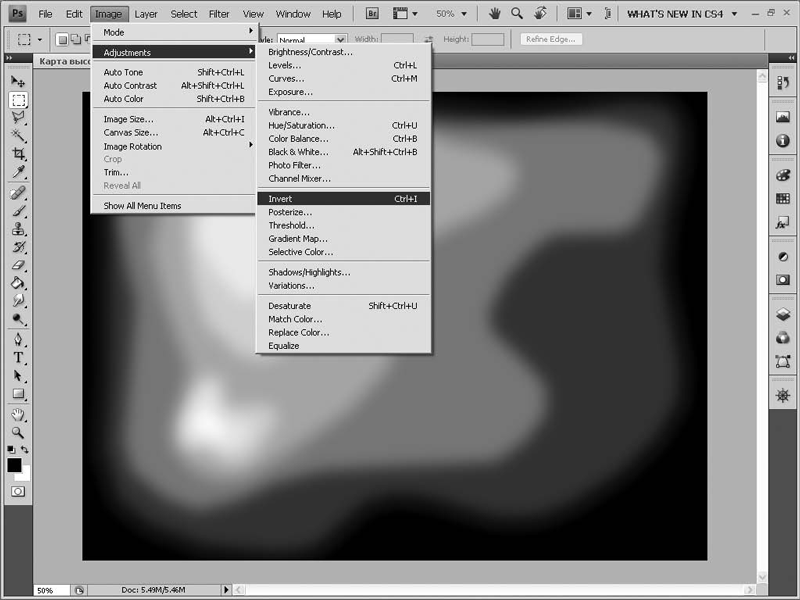800x600 pixels.
Task: Open the Info panel icon
Action: pyautogui.click(x=783, y=140)
